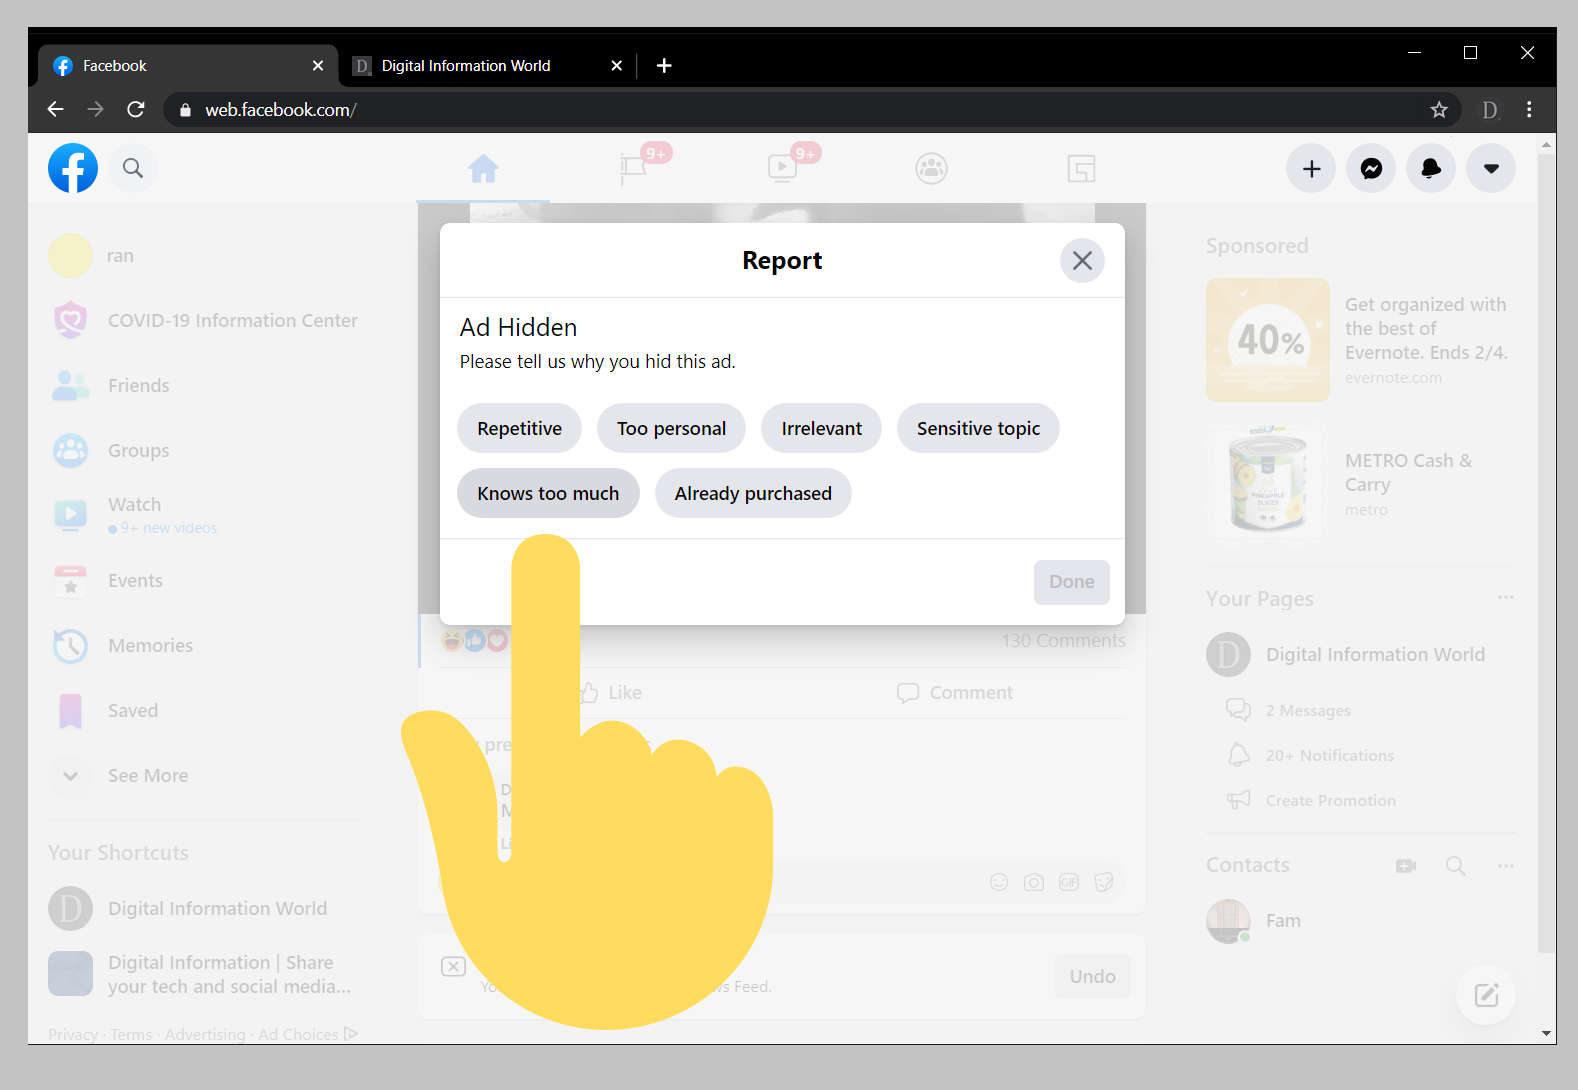Choose Knows too much option
This screenshot has width=1578, height=1090.
548,493
